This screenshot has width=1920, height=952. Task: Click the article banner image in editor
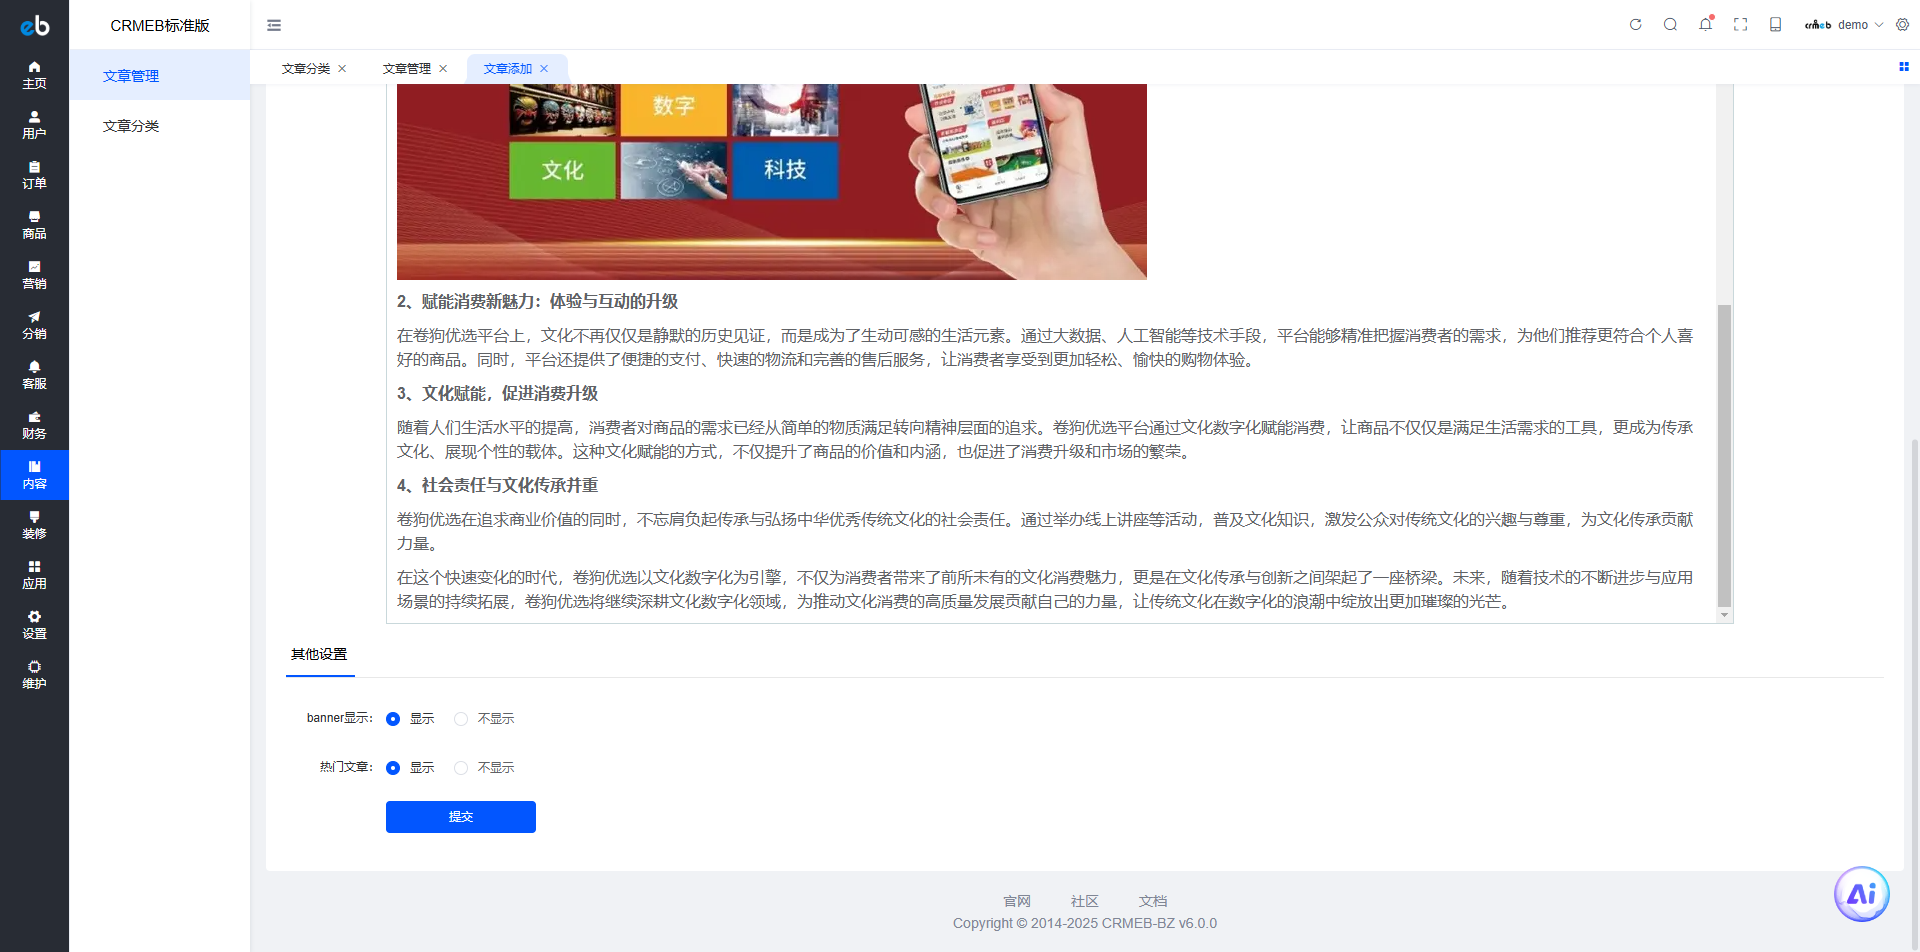point(772,181)
